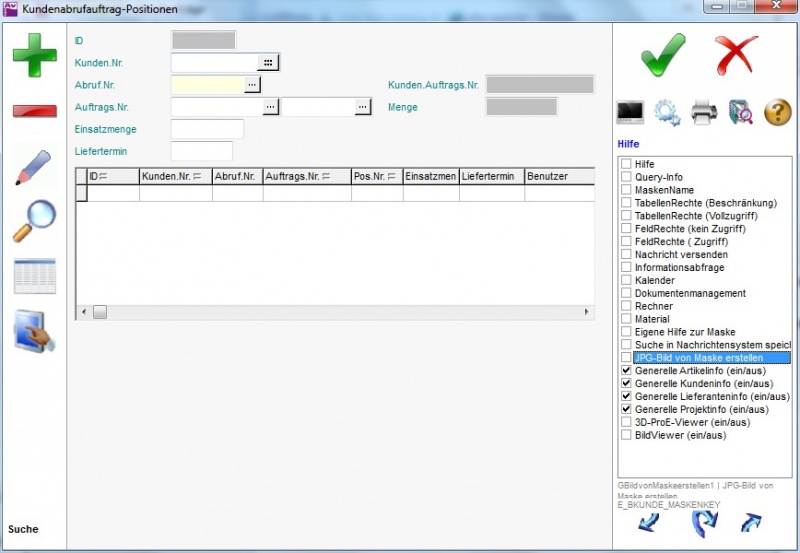Viewport: 800px width, 553px height.
Task: Toggle Generelle Kundeninfo checkbox
Action: (x=626, y=384)
